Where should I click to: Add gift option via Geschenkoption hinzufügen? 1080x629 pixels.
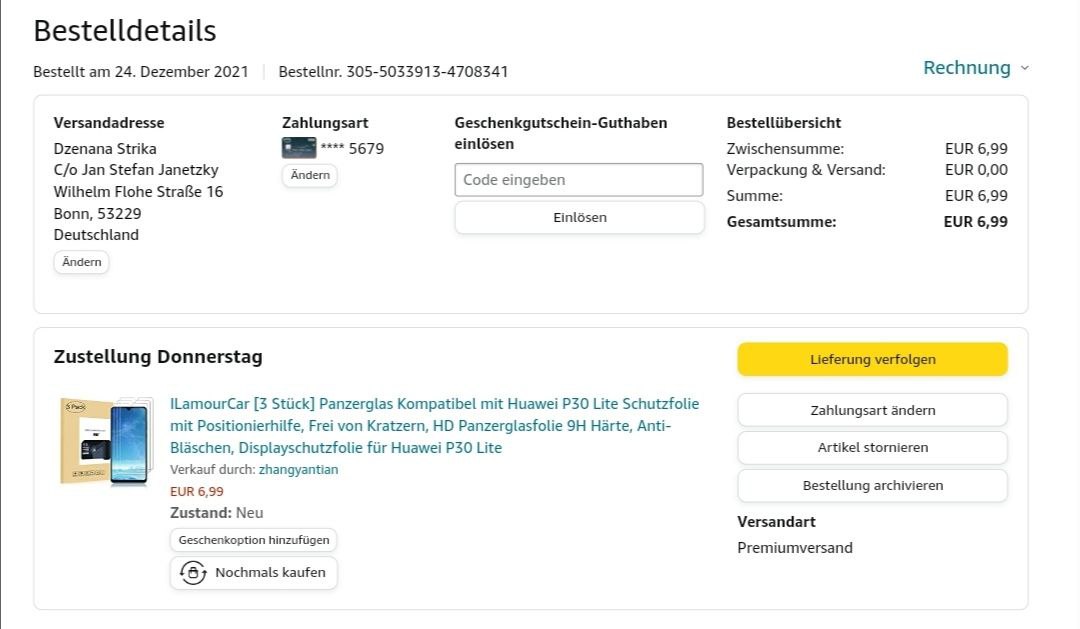pos(254,540)
